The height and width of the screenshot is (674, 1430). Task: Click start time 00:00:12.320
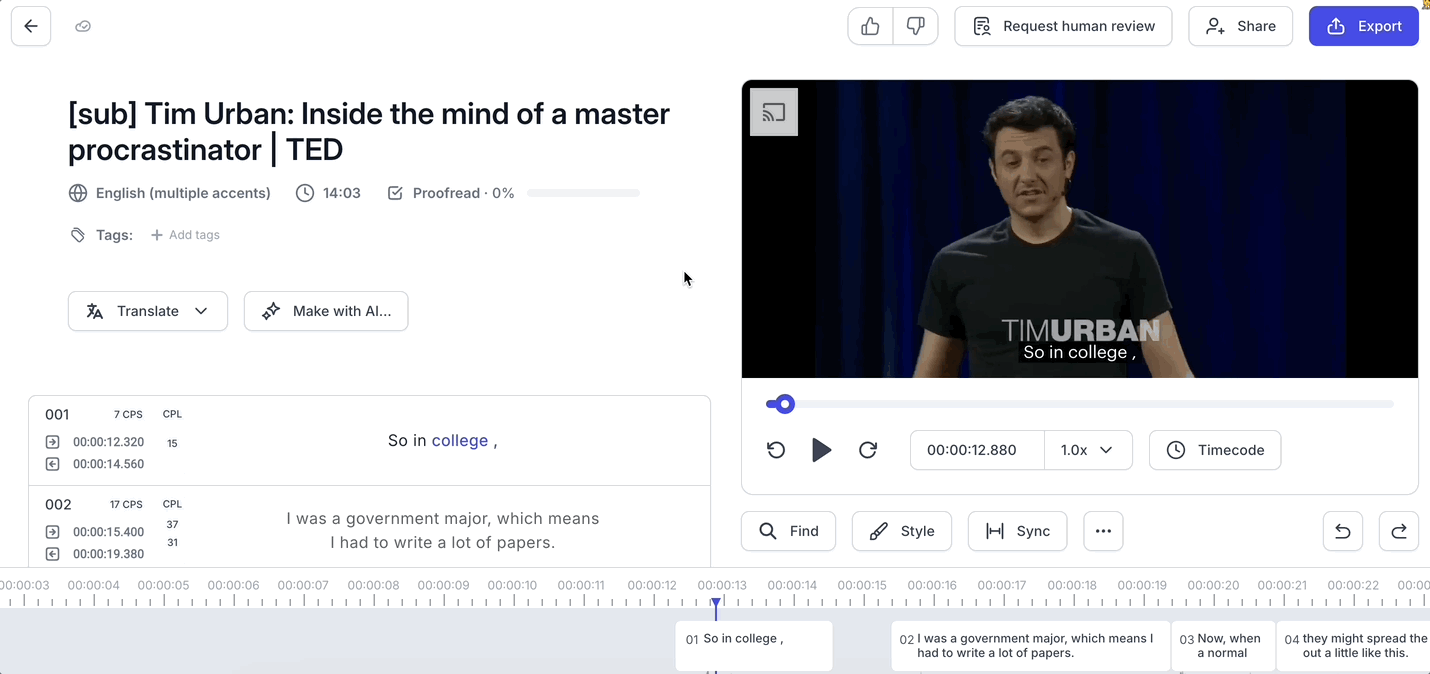[109, 442]
